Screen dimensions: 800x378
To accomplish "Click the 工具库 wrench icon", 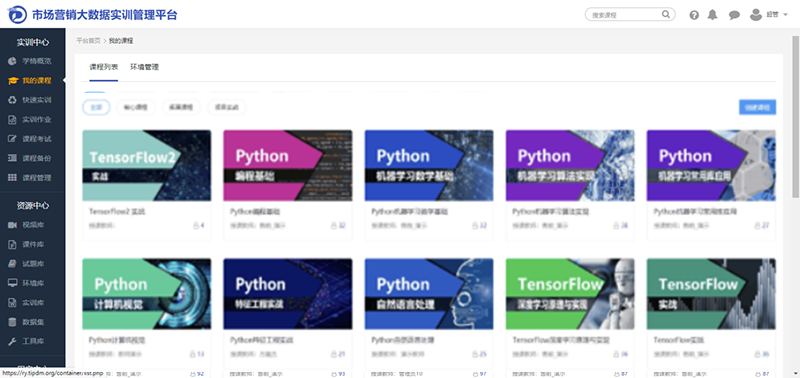I will tap(13, 341).
